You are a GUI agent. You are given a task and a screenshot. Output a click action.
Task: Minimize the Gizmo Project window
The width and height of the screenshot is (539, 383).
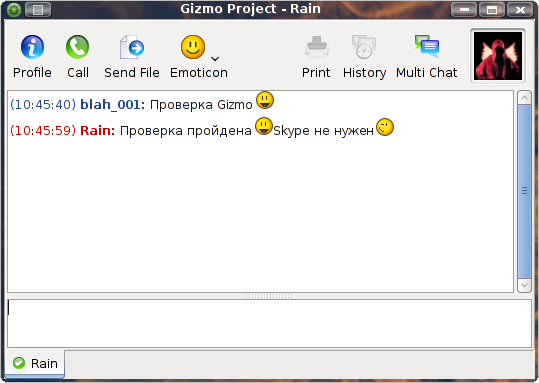pos(464,10)
